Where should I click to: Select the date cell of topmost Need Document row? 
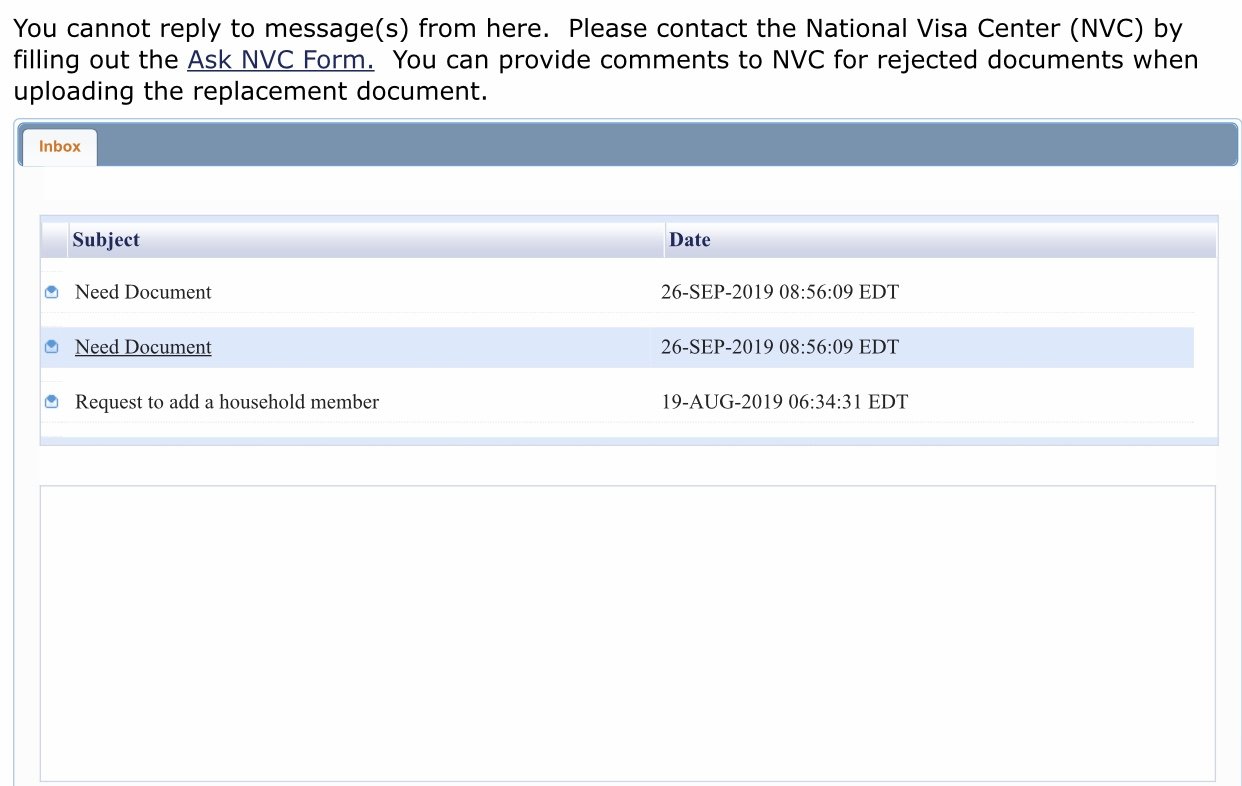tap(780, 292)
